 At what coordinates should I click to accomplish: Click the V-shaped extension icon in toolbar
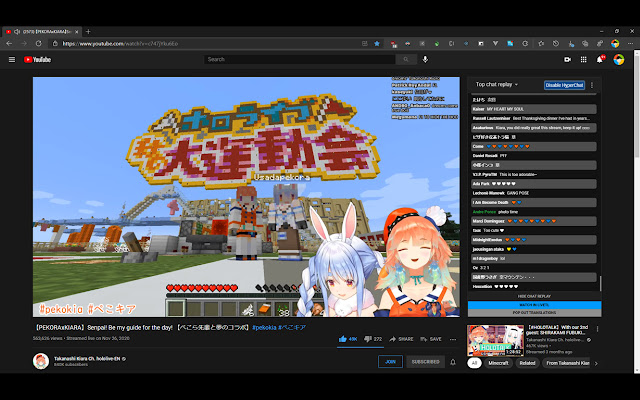(x=496, y=43)
